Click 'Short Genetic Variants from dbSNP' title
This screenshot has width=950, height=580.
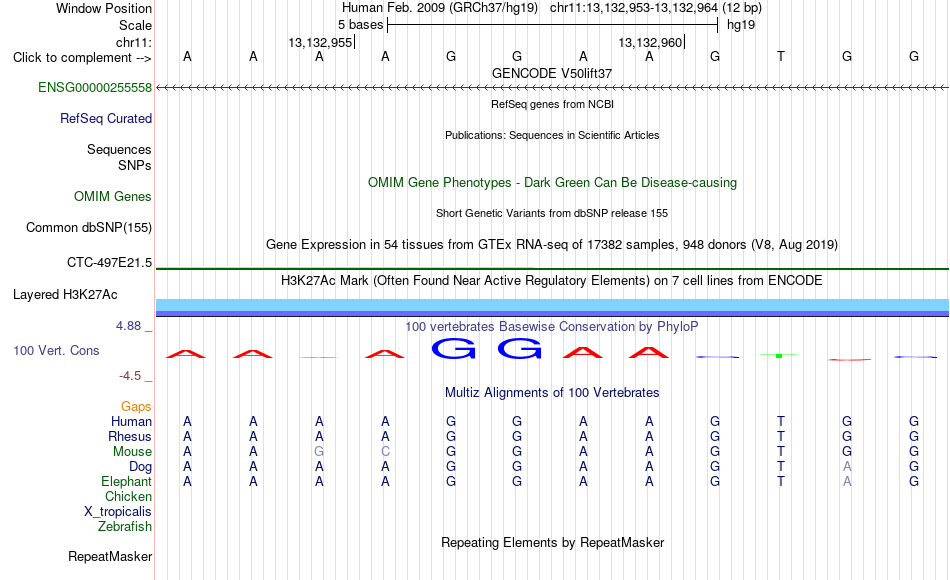coord(552,213)
